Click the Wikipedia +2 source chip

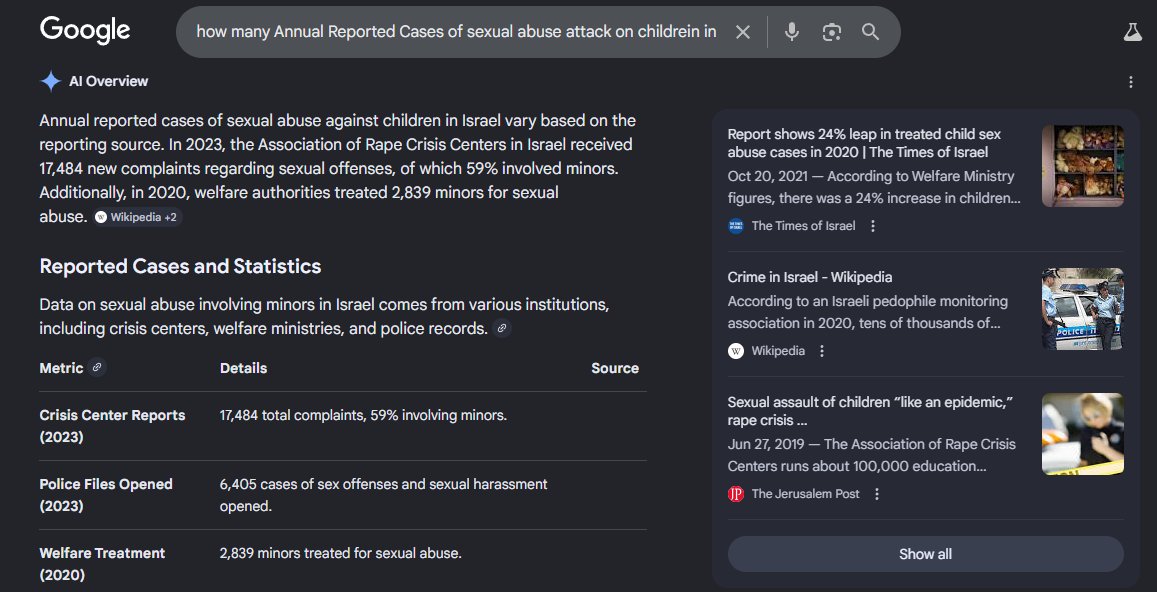pyautogui.click(x=138, y=217)
